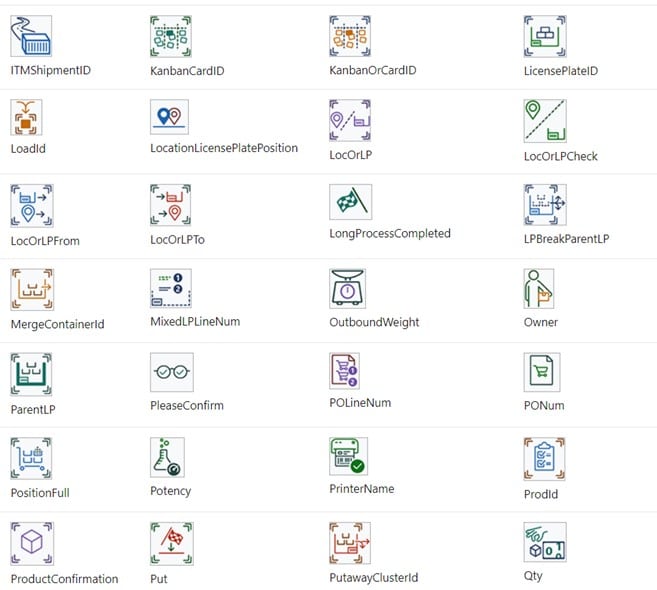The height and width of the screenshot is (590, 657).
Task: Select the PrinterName printer icon
Action: 349,456
